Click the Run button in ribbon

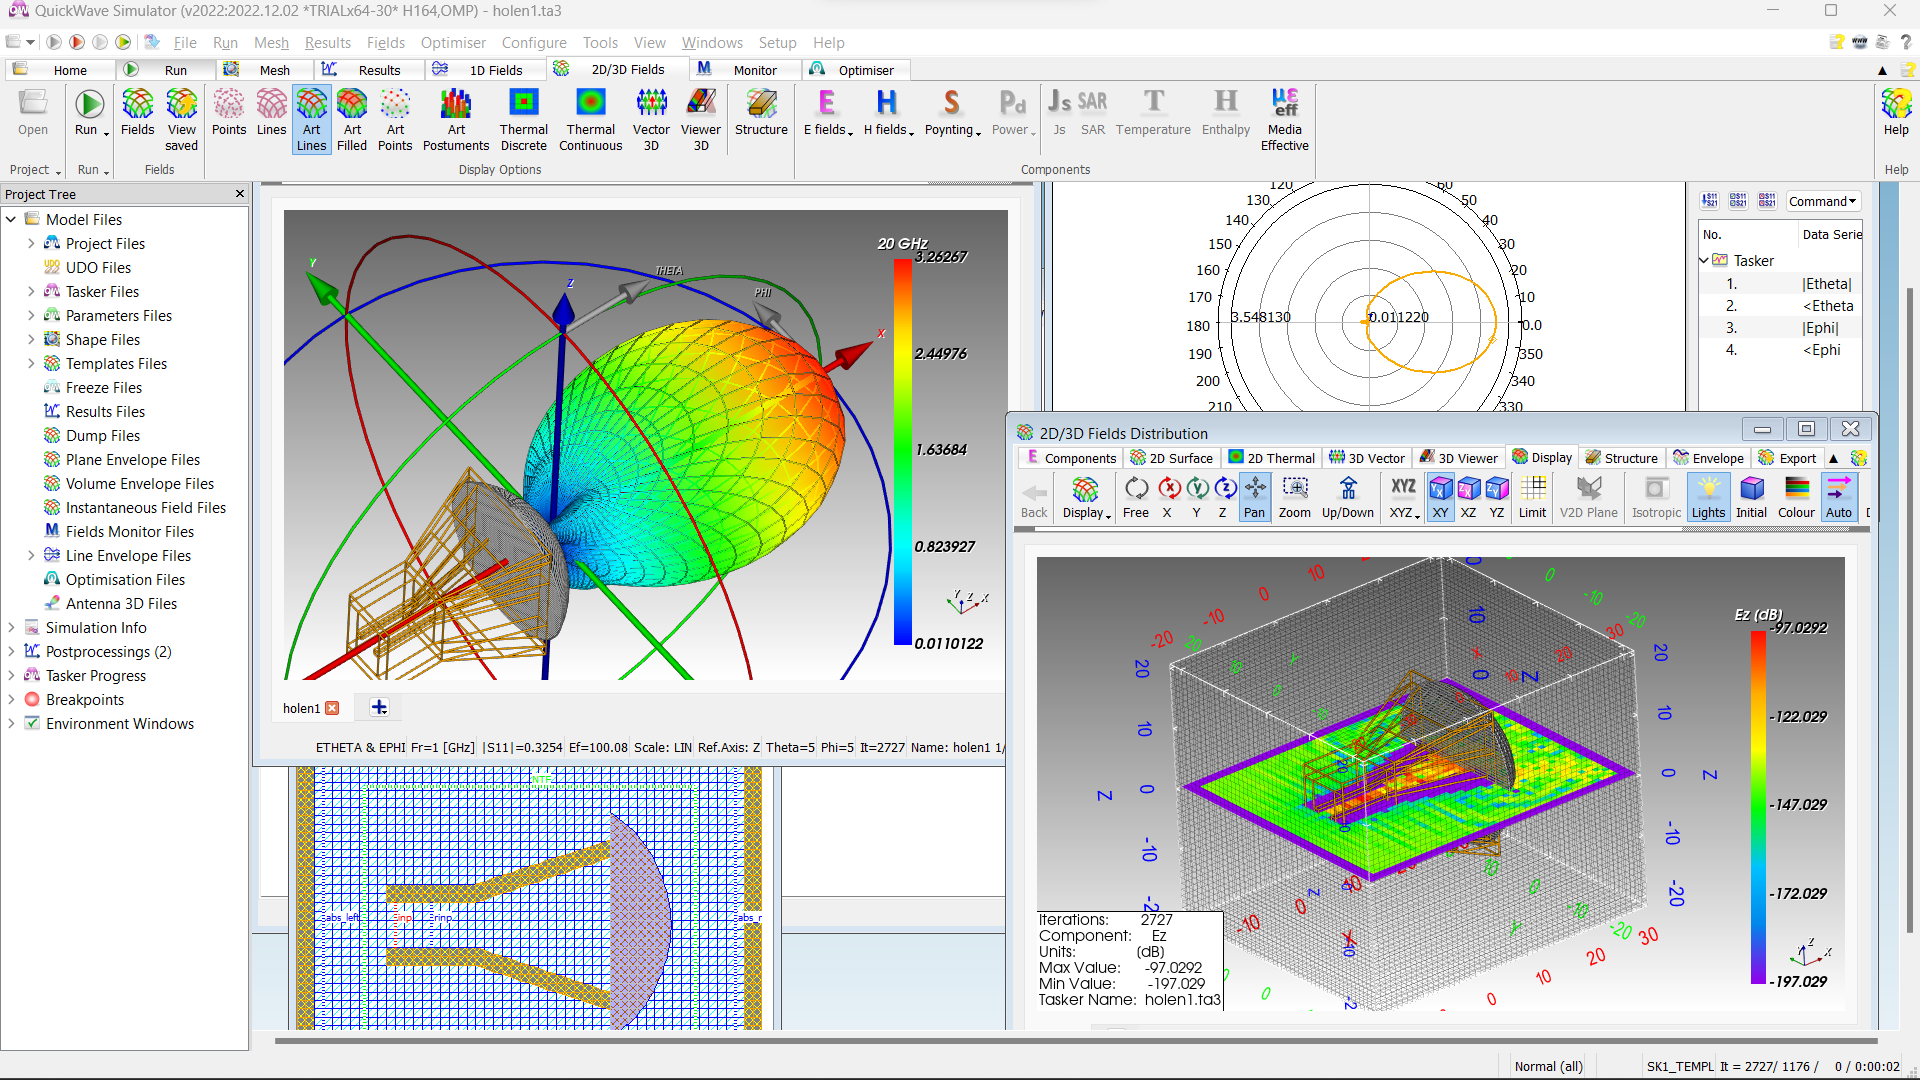point(88,112)
